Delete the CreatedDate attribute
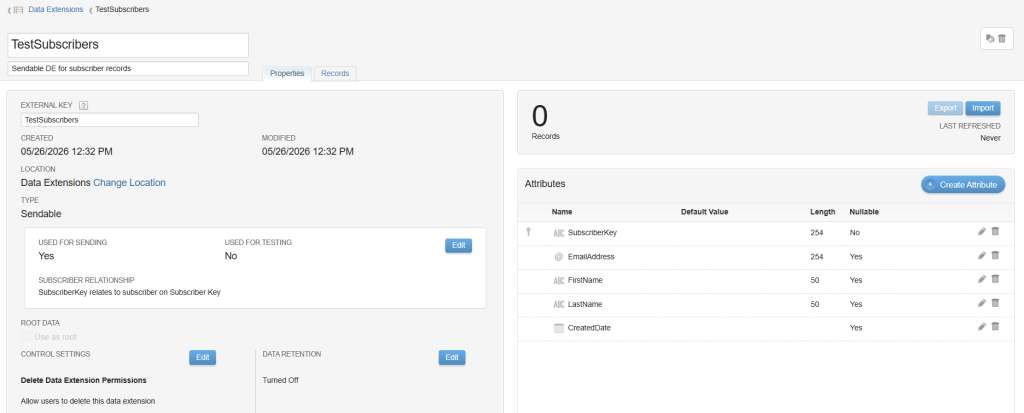Screen dimensions: 1024x413 (995, 327)
